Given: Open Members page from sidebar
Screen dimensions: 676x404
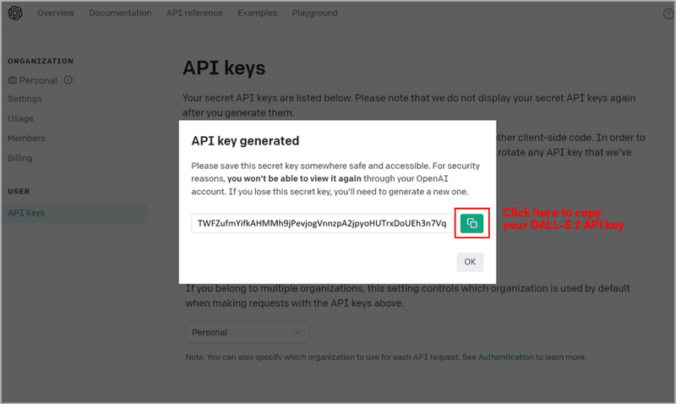Looking at the screenshot, I should click(26, 138).
